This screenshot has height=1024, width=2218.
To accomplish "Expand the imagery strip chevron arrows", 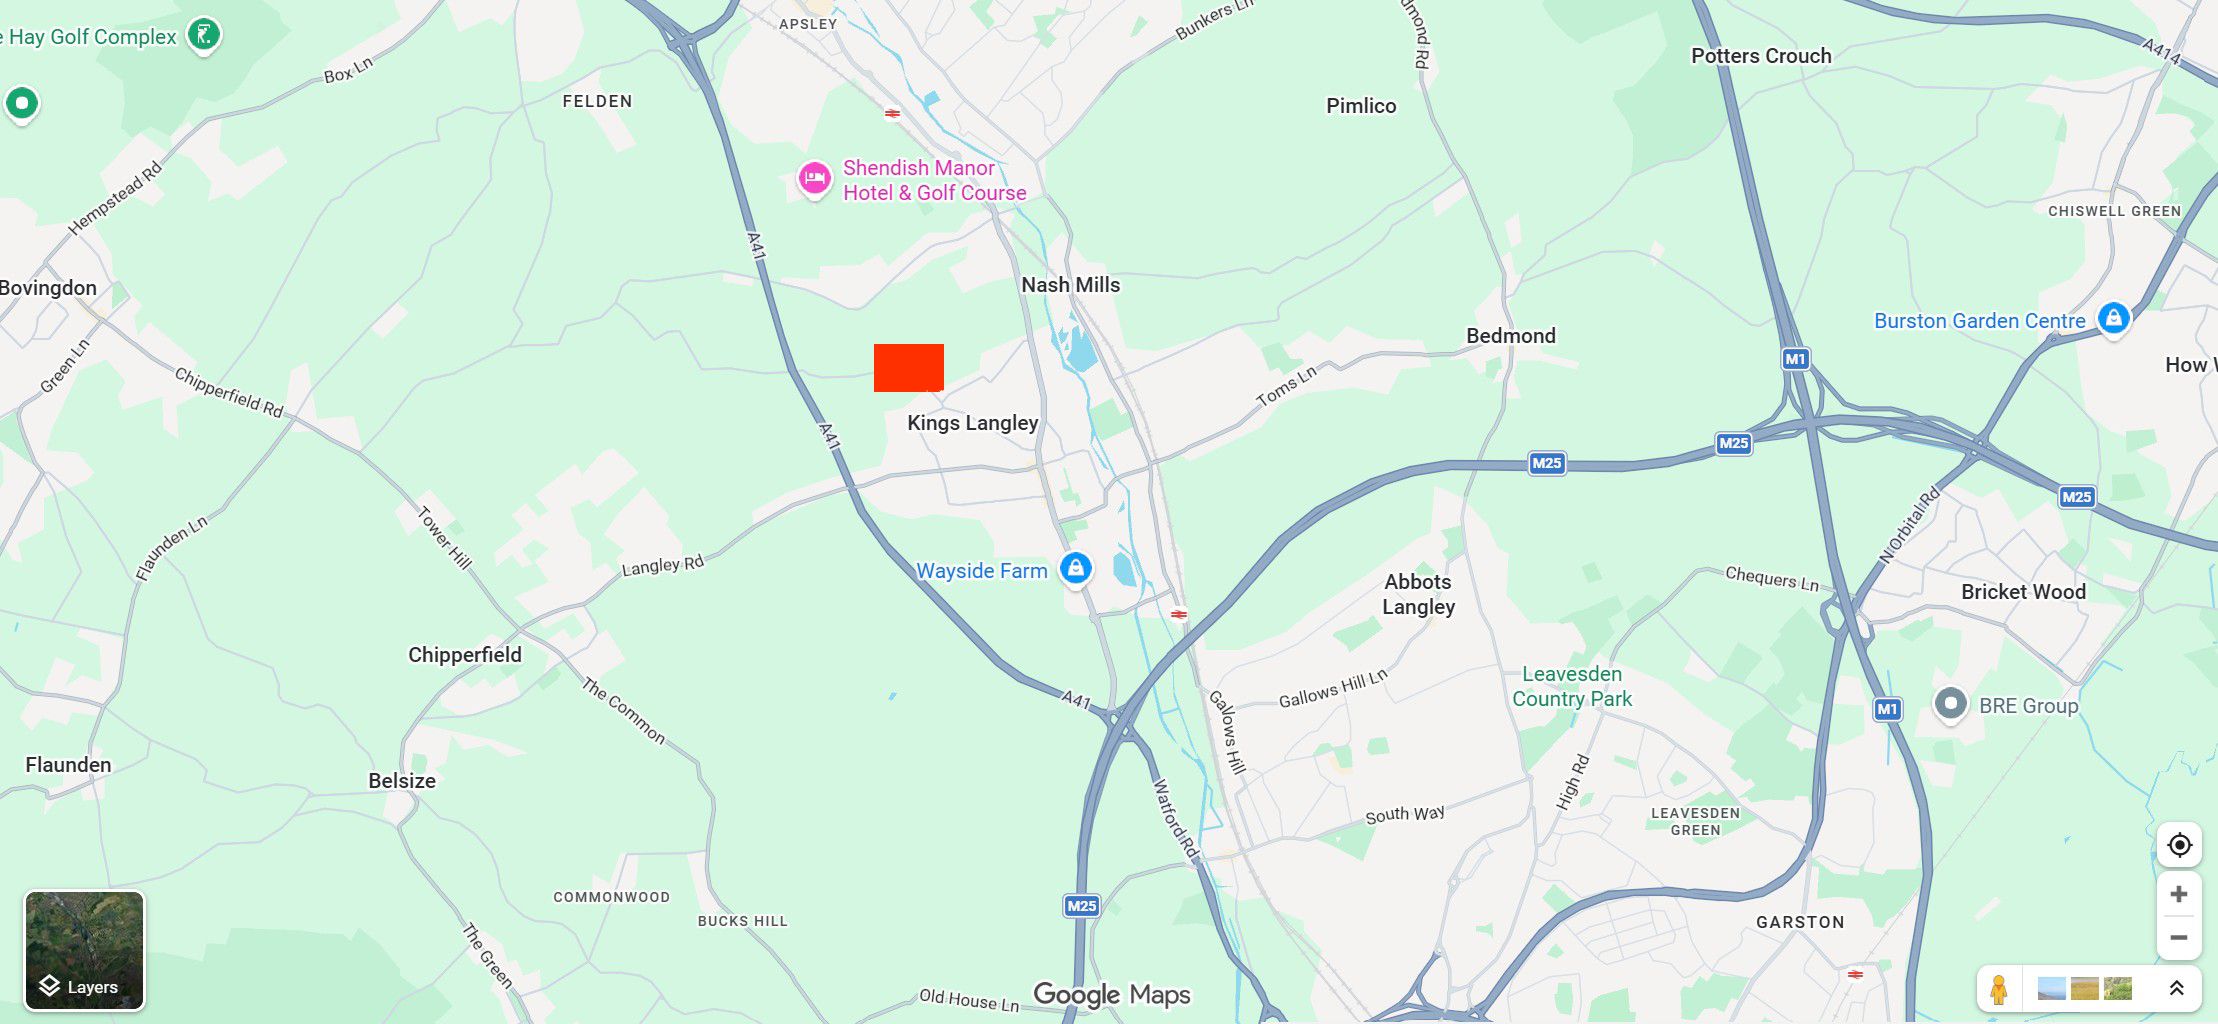I will tap(2176, 989).
